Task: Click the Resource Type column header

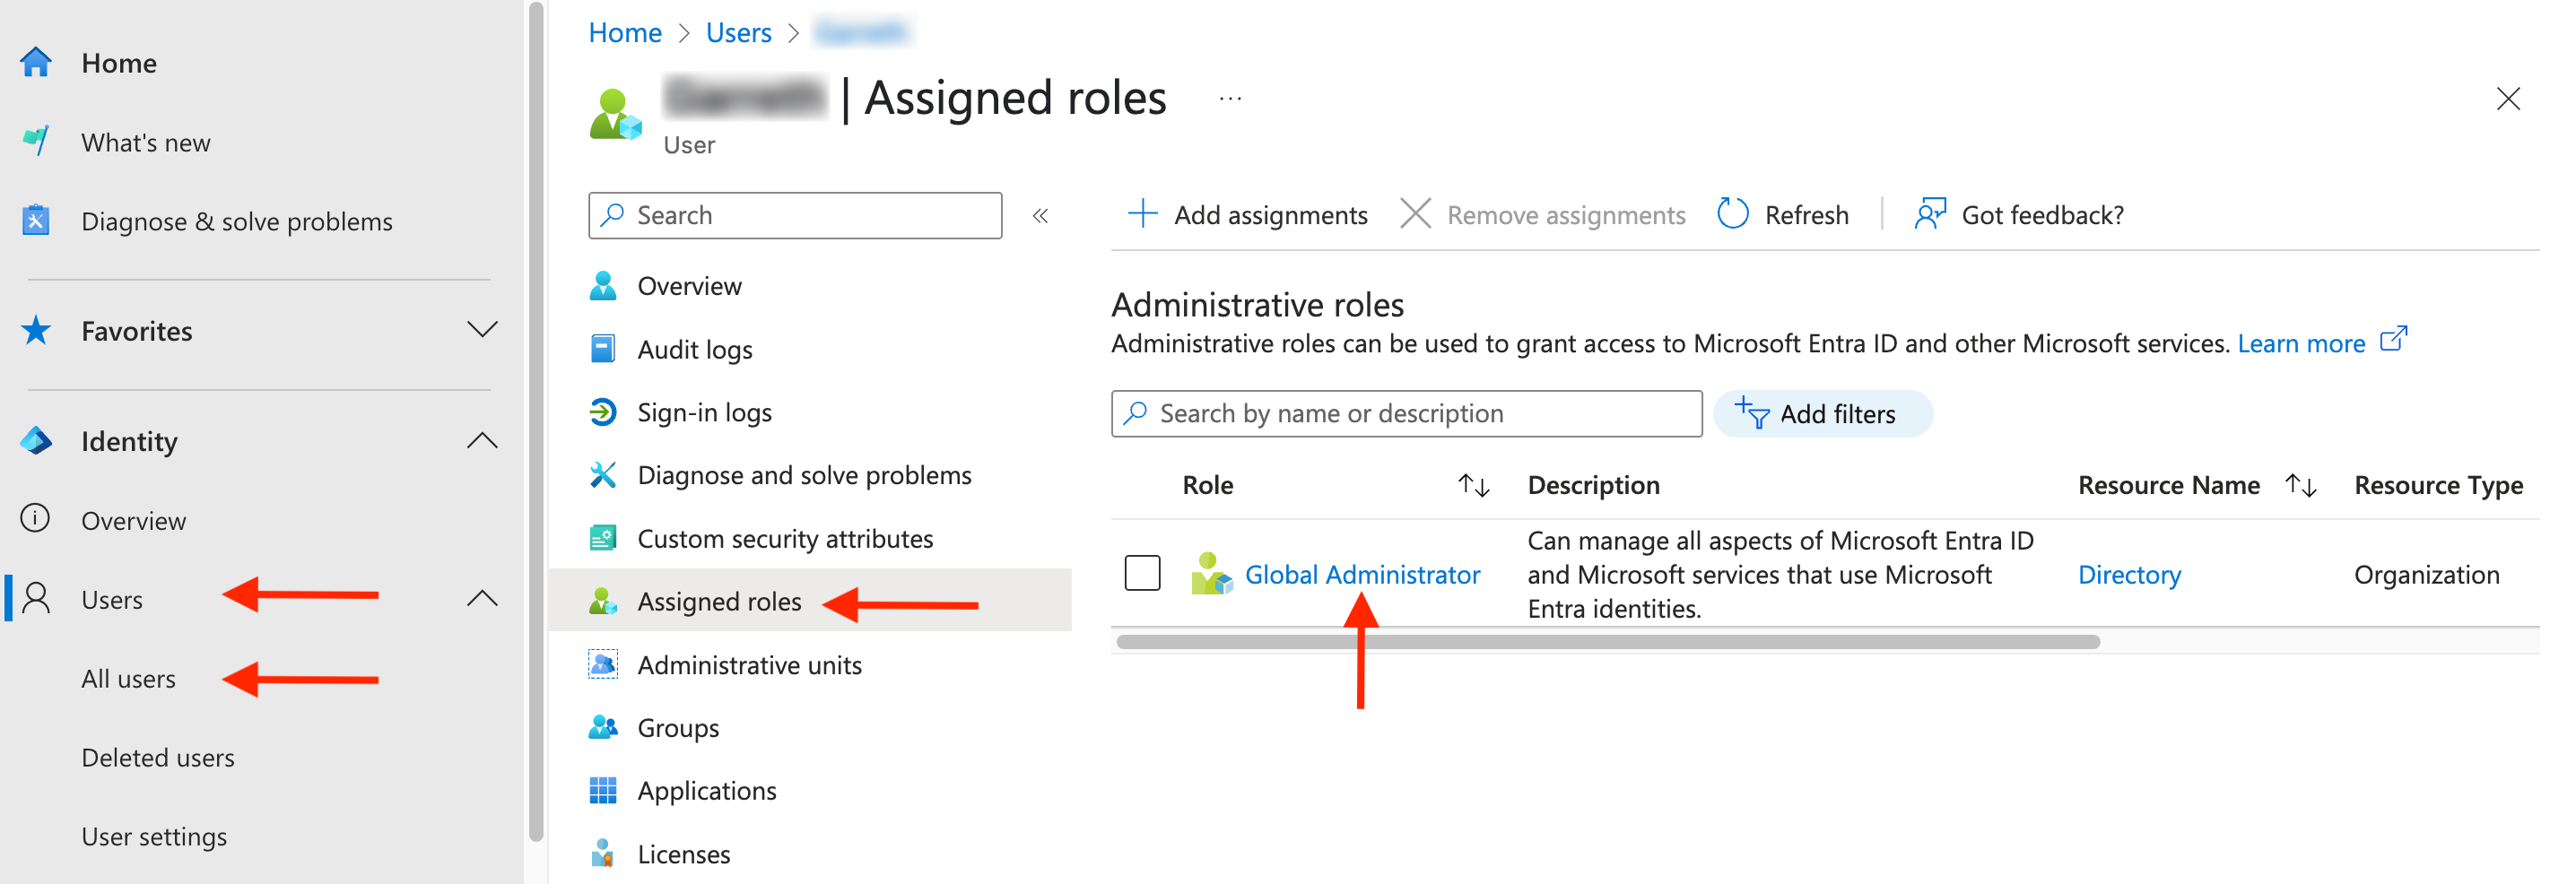Action: 2438,485
